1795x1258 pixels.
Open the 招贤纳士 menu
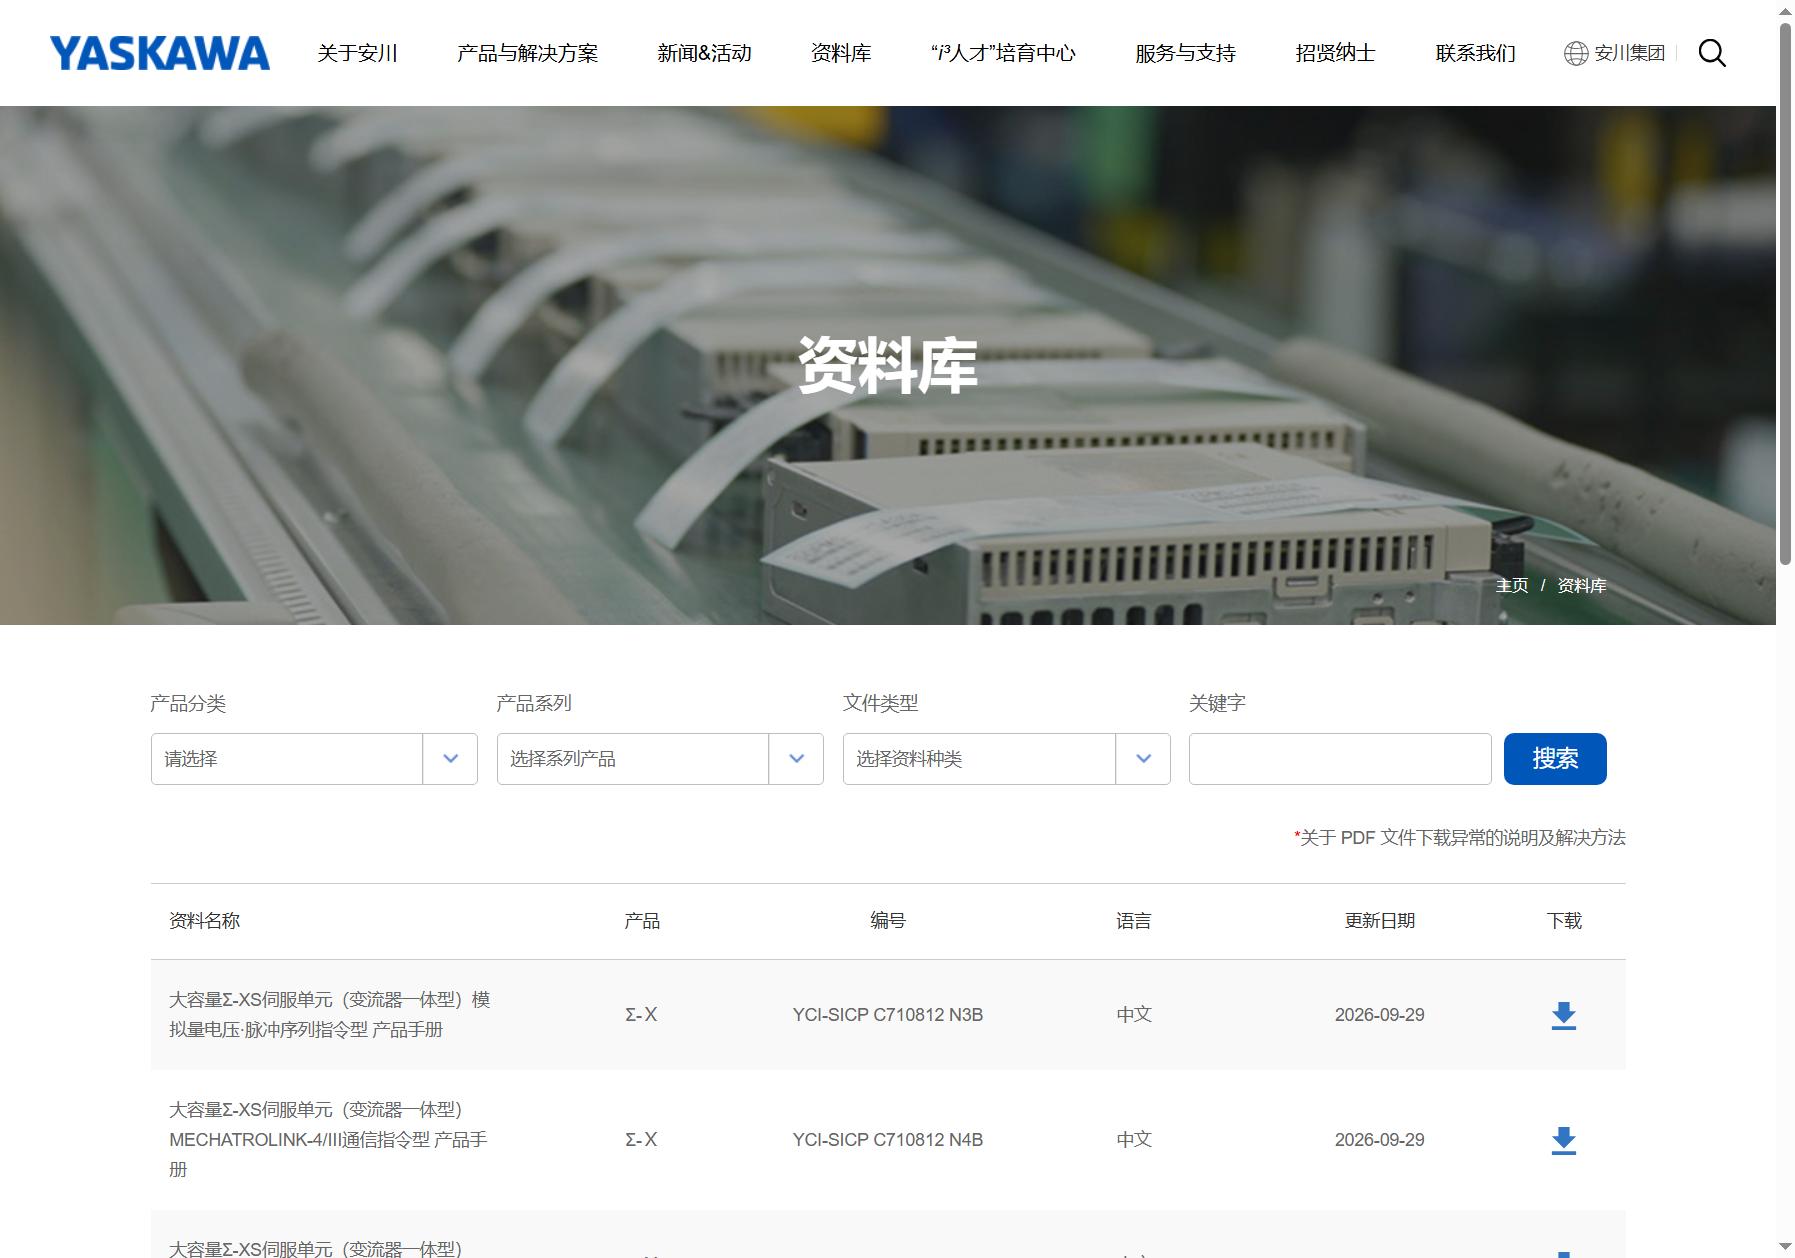click(x=1335, y=53)
